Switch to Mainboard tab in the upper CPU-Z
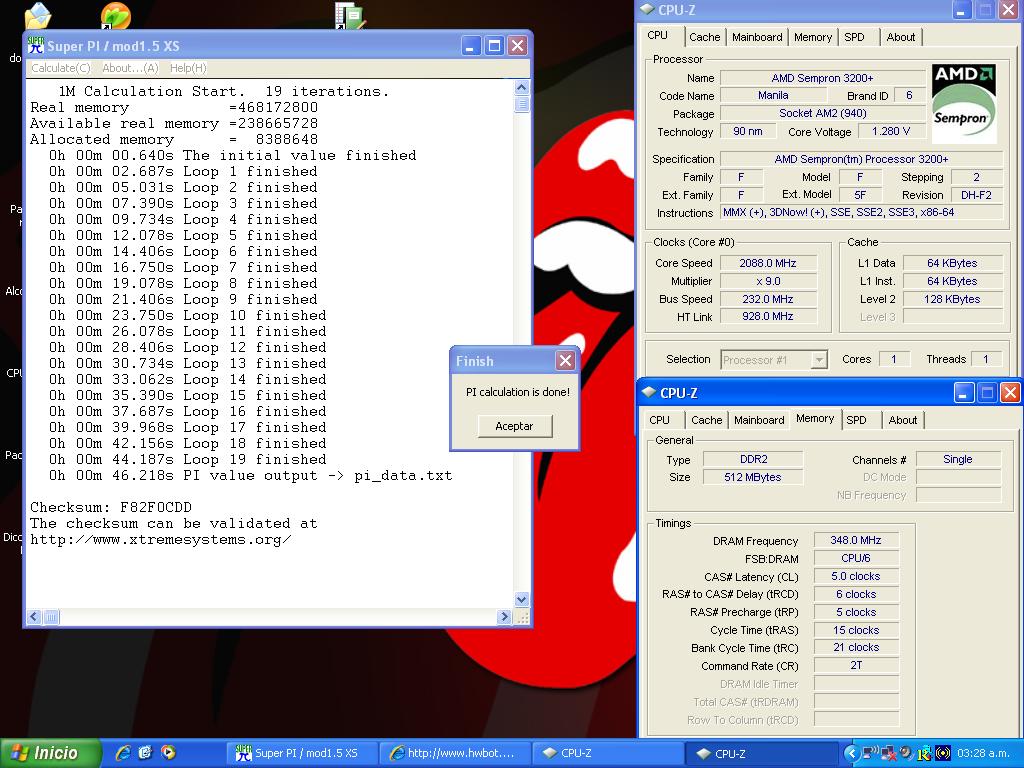The height and width of the screenshot is (768, 1024). 757,37
